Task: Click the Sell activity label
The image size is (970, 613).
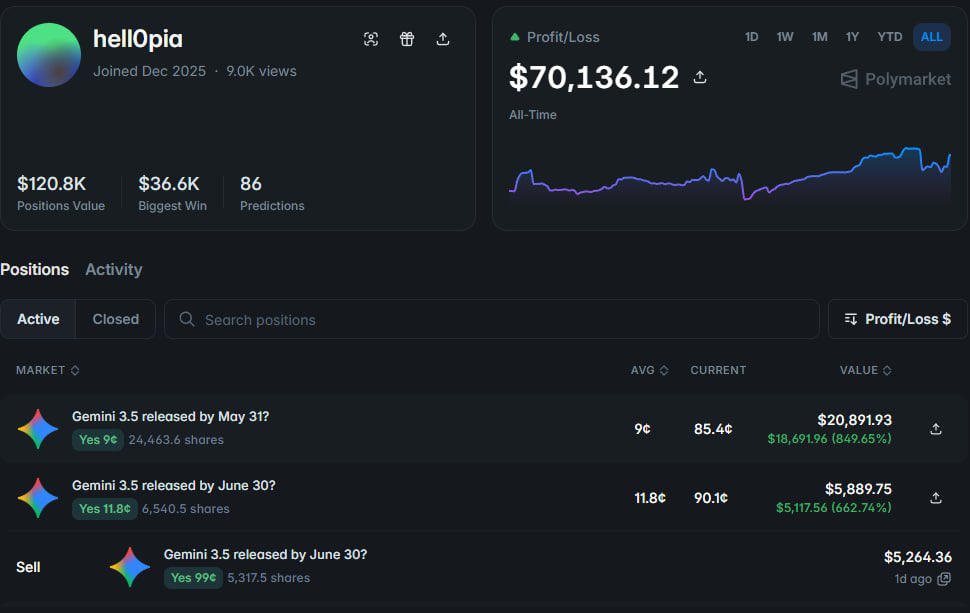Action: (x=28, y=567)
